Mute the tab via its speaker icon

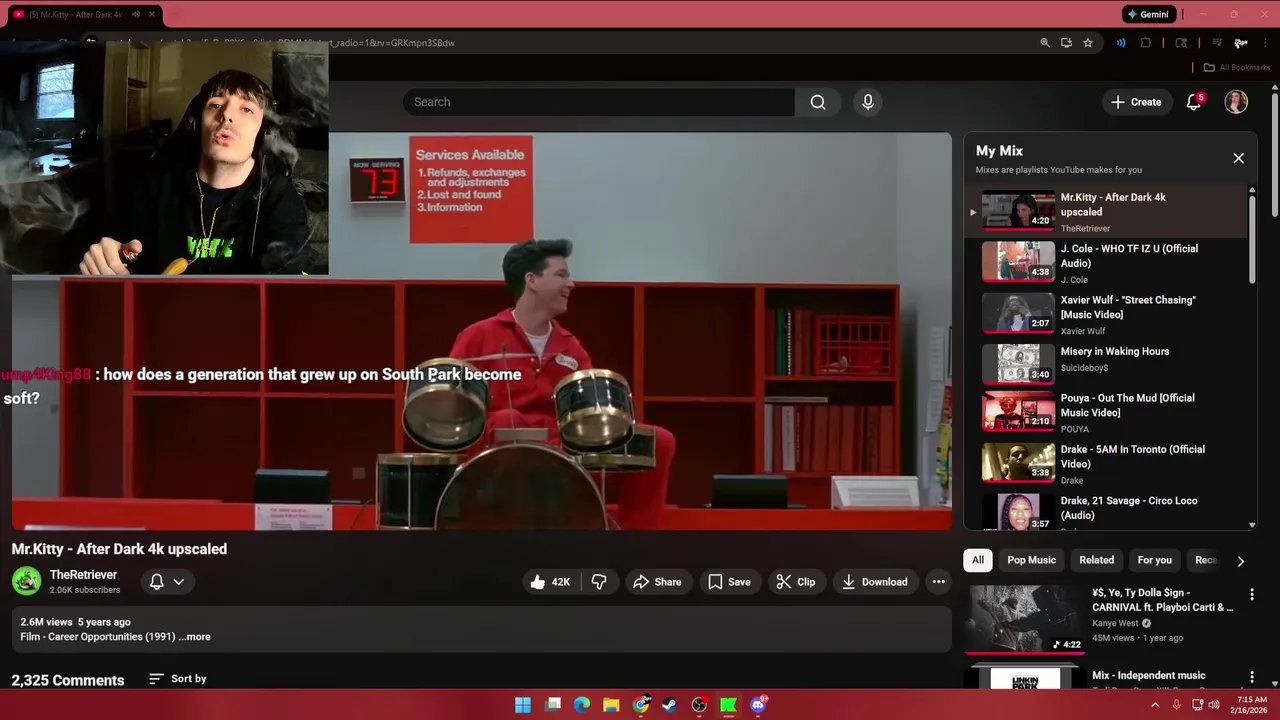[x=135, y=15]
